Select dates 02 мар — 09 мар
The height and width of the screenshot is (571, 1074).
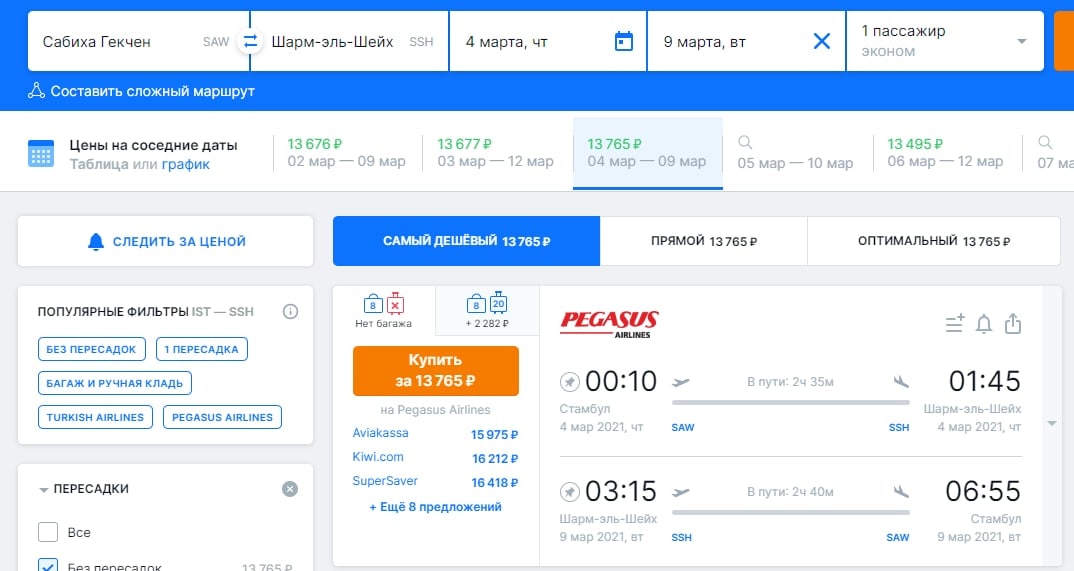point(347,153)
